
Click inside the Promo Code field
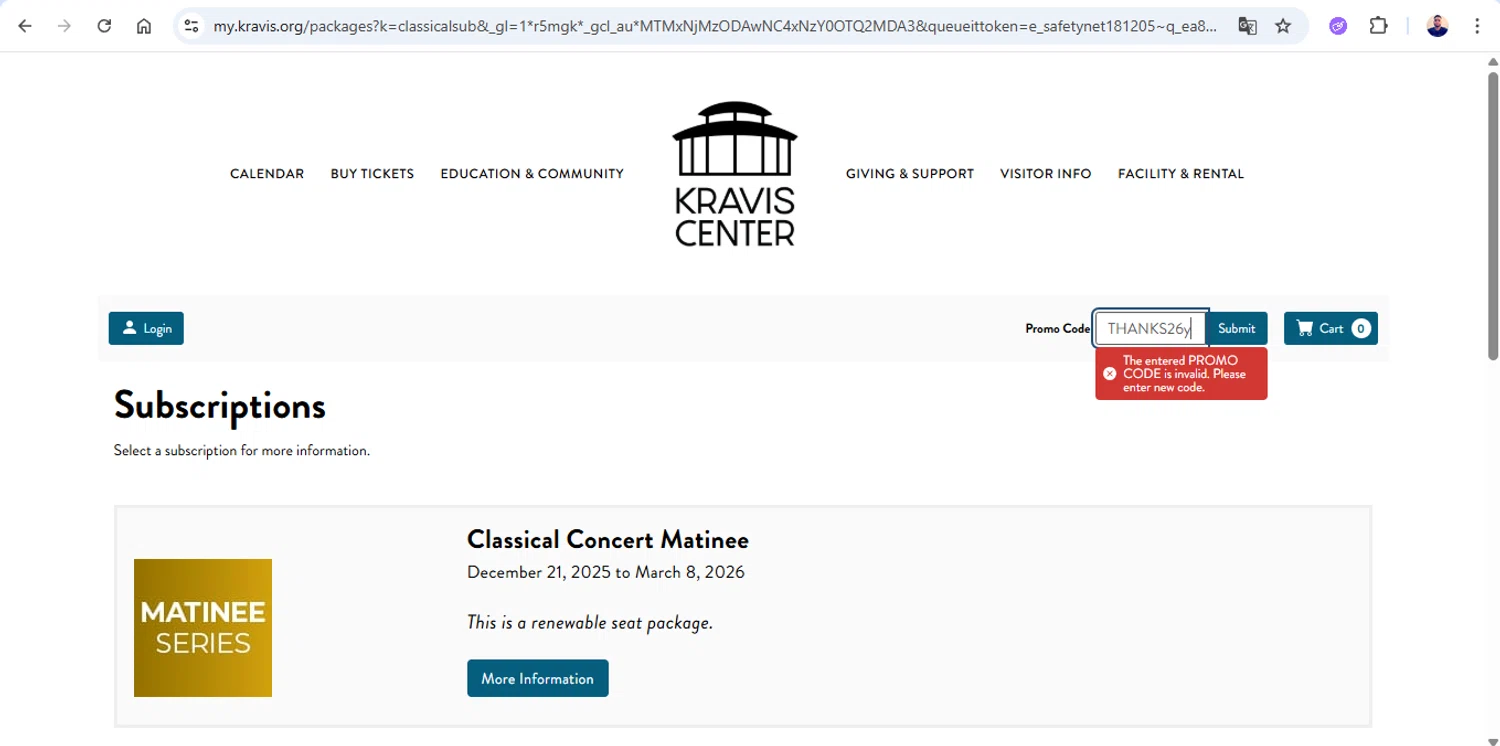coord(1150,328)
